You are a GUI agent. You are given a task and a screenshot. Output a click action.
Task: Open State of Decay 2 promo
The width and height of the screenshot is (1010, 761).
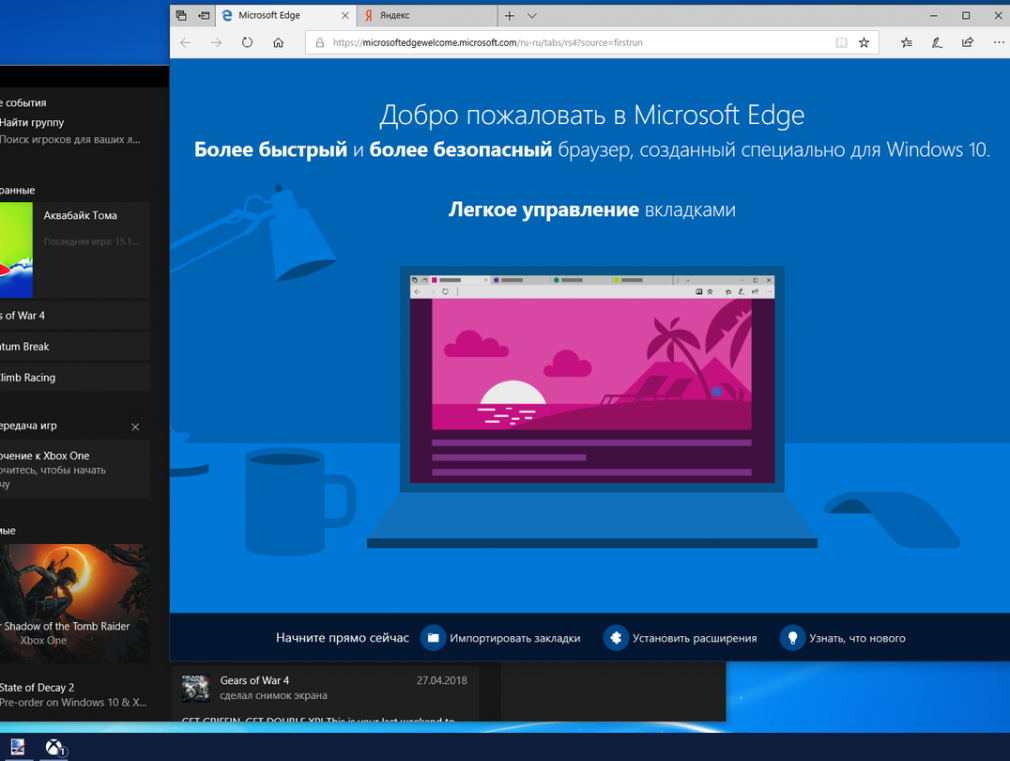(x=75, y=695)
